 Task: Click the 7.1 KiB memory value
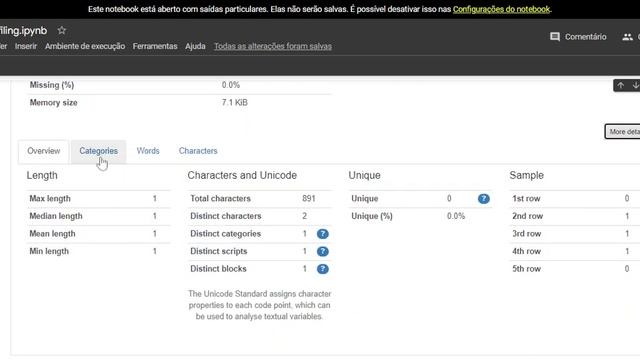point(235,103)
